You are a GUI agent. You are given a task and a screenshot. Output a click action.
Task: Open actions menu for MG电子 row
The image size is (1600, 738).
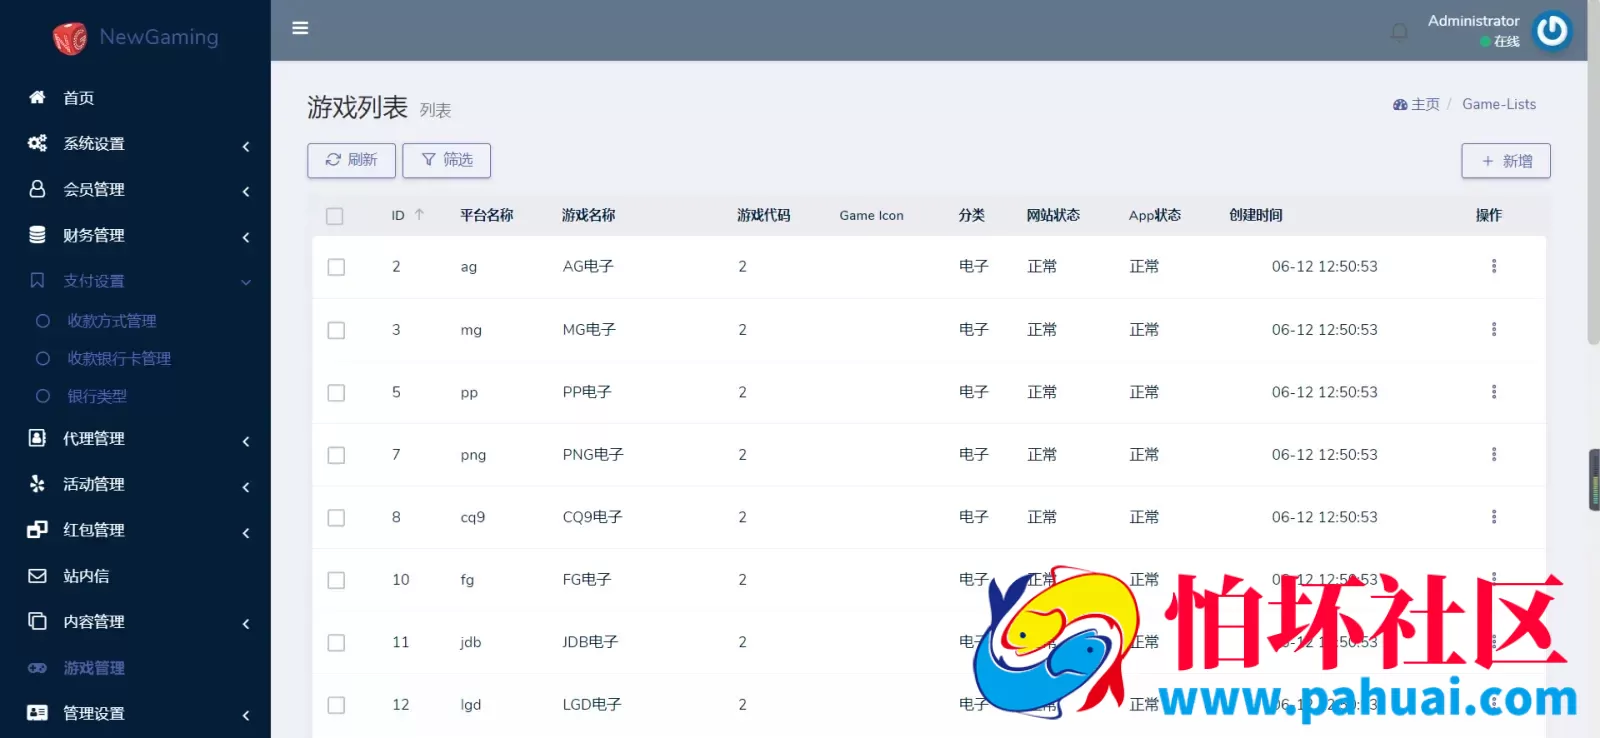1494,329
